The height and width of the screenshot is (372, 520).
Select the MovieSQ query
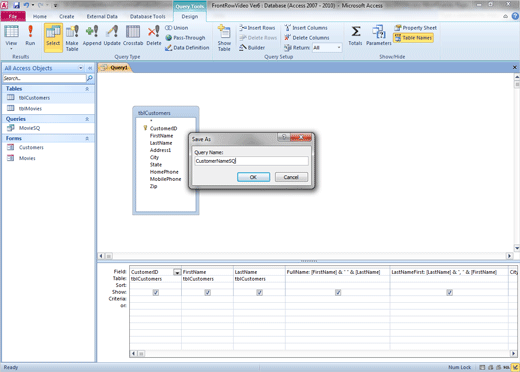49,128
